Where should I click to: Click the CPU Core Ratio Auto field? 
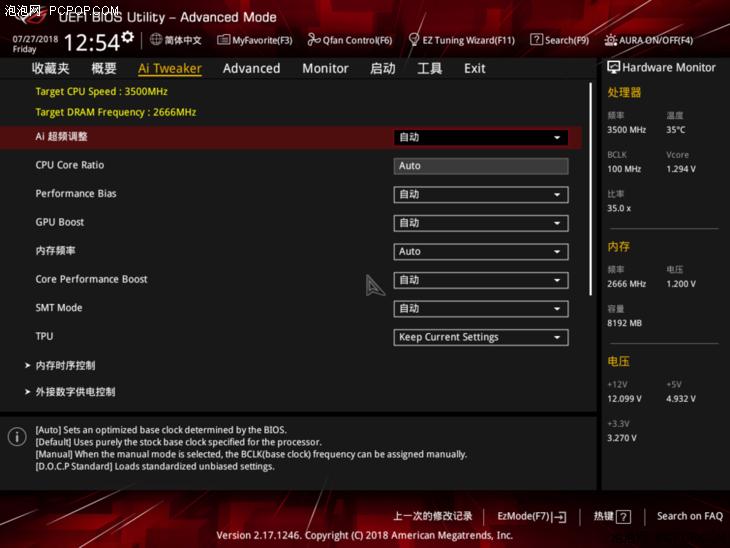pos(480,166)
